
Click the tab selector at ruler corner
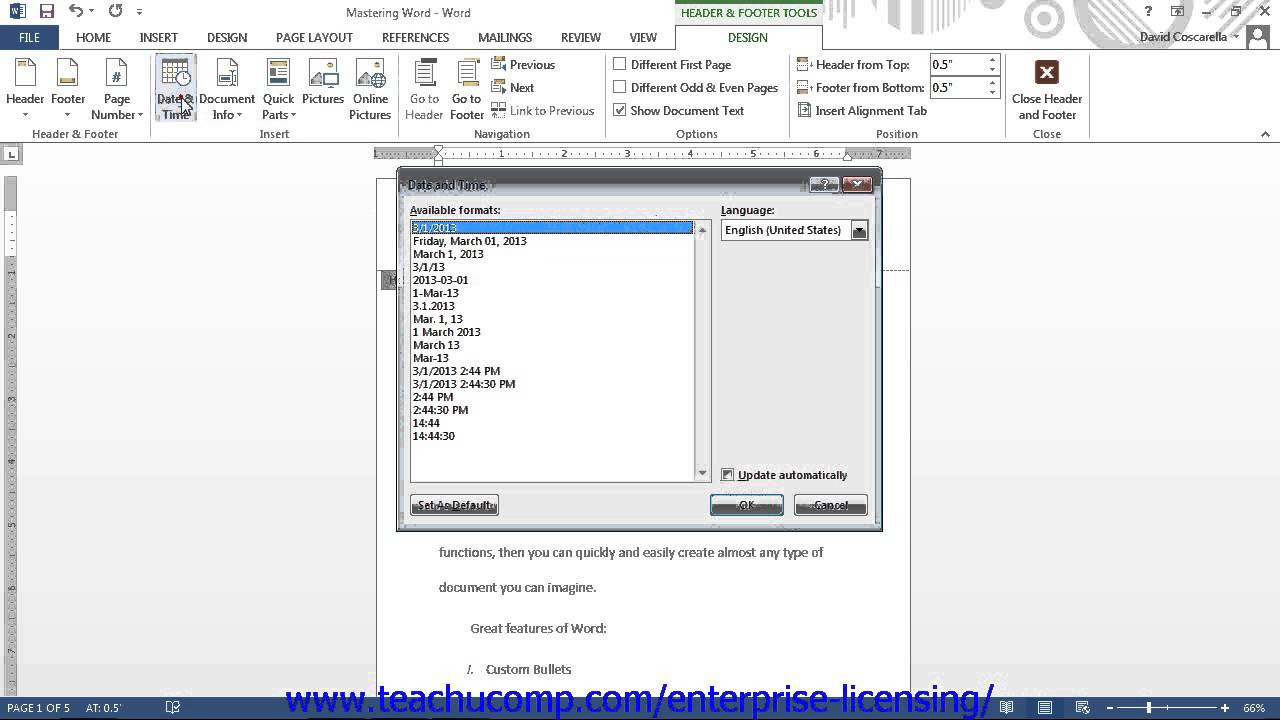pos(11,154)
